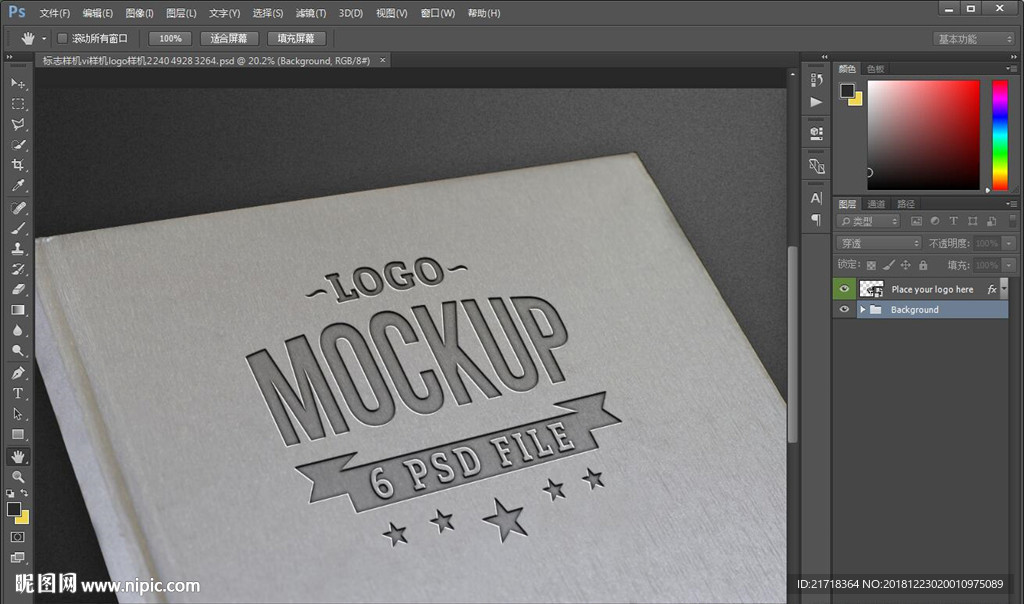
Task: Select the Clone Stamp tool
Action: pos(18,249)
